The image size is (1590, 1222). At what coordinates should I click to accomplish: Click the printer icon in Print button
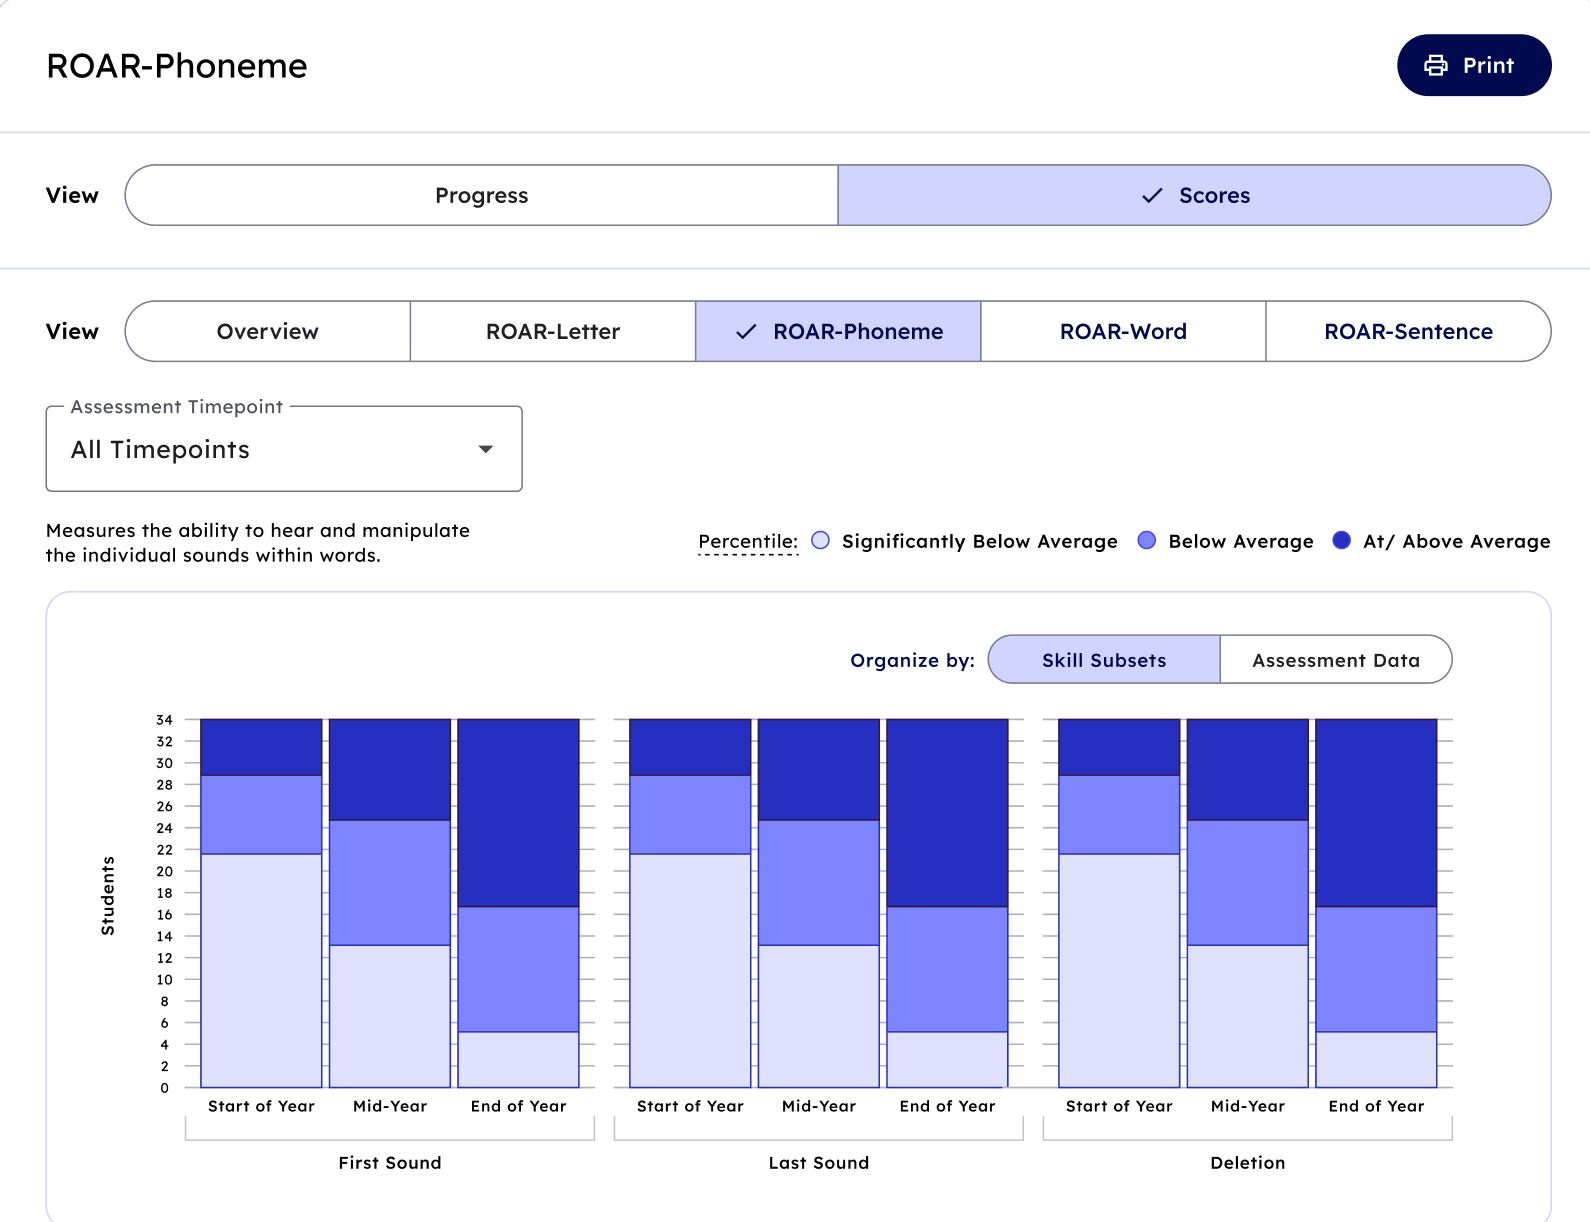(1435, 66)
